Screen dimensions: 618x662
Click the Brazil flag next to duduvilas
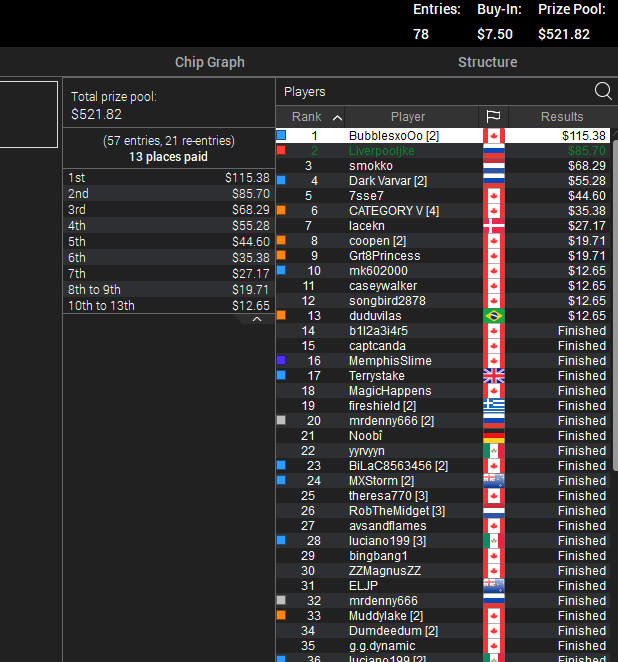pyautogui.click(x=493, y=316)
